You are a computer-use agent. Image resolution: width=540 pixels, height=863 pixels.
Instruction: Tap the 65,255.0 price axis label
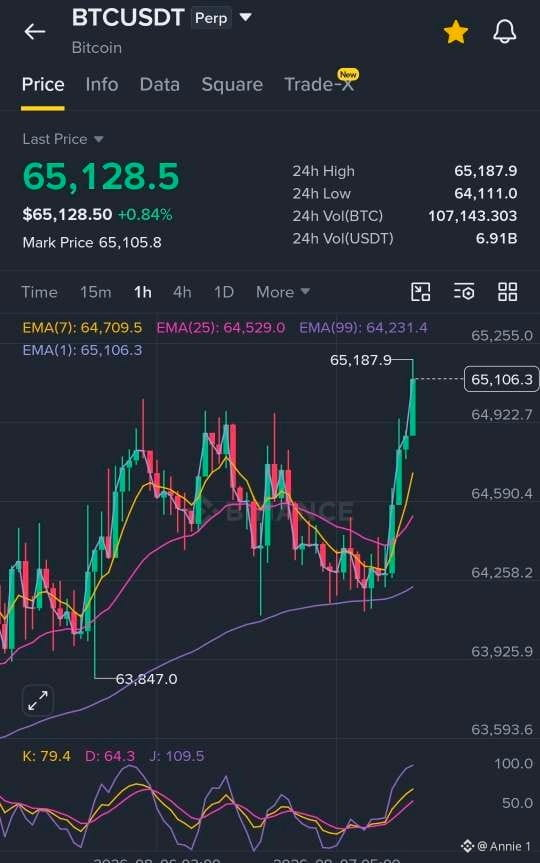(502, 336)
